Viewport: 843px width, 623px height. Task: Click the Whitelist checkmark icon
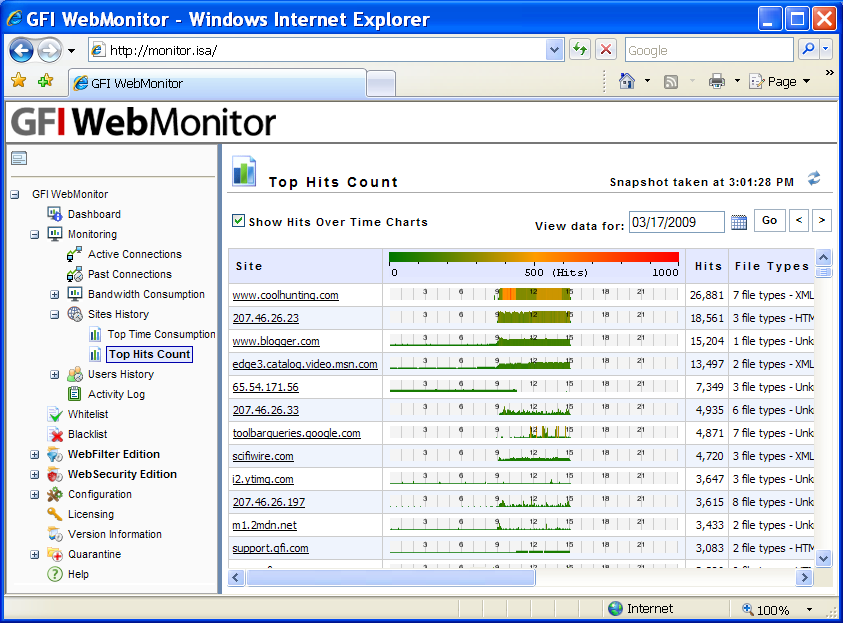point(55,414)
